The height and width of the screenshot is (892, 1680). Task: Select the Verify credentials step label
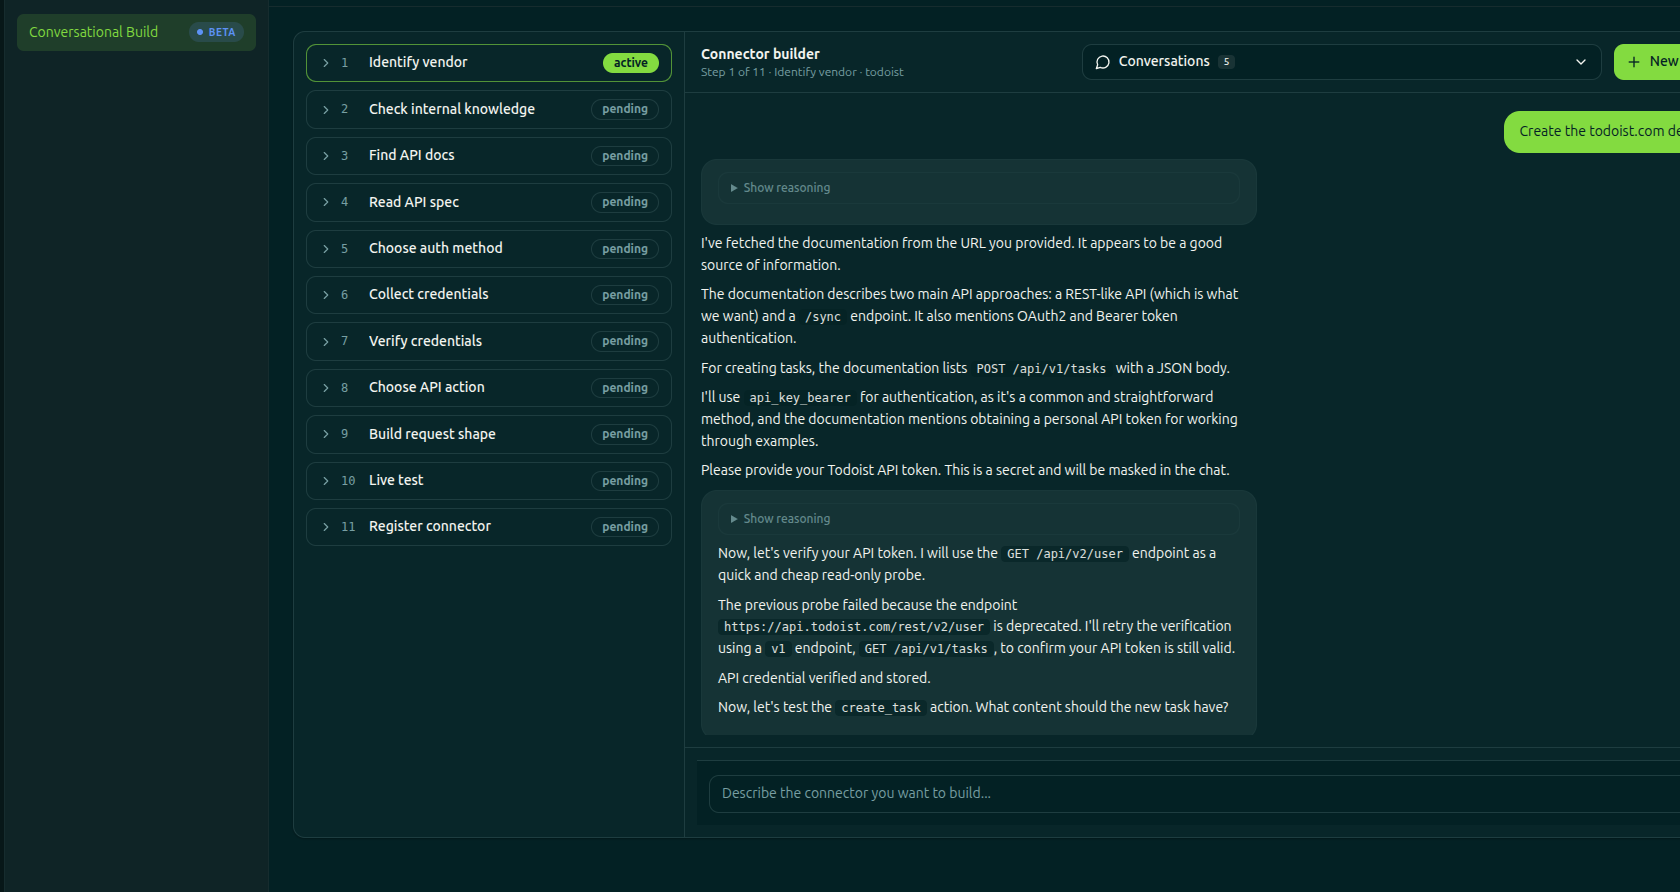[425, 341]
